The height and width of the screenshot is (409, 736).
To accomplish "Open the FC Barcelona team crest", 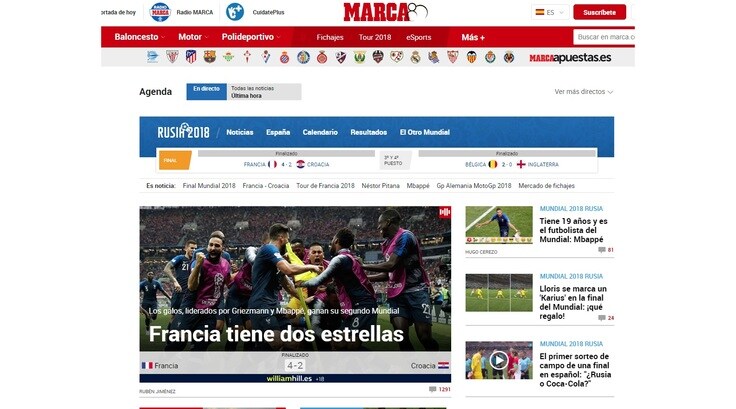I will click(209, 57).
